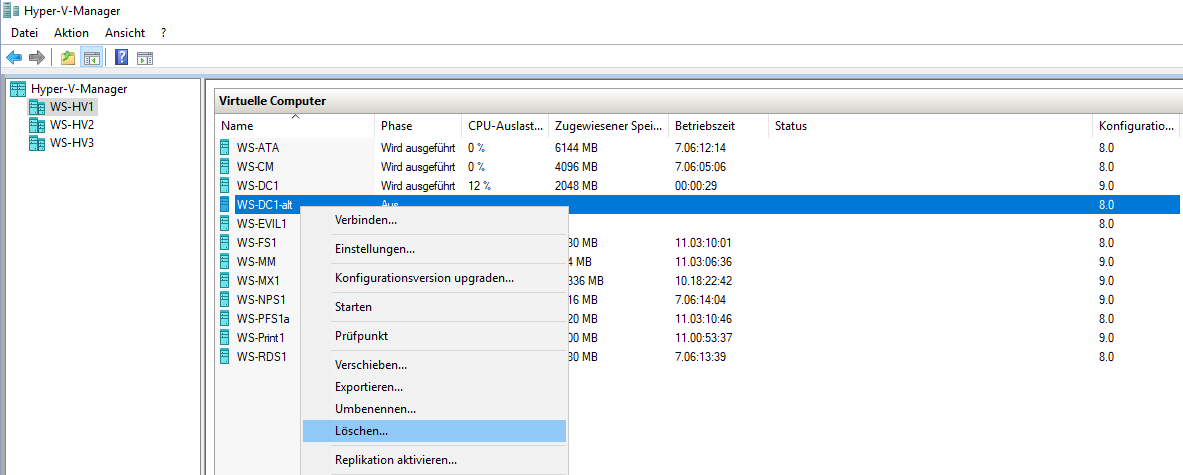This screenshot has height=475, width=1183.
Task: Open the Ansicht menu
Action: [125, 33]
